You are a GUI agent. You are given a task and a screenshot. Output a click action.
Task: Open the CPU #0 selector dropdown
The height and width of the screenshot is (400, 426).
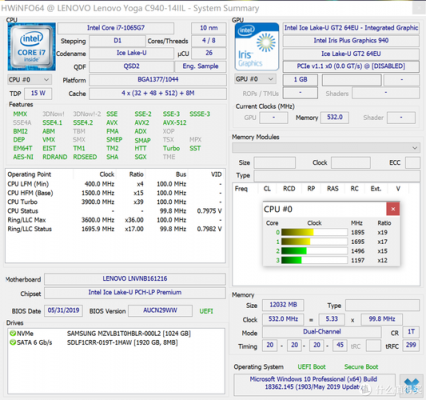(x=29, y=80)
